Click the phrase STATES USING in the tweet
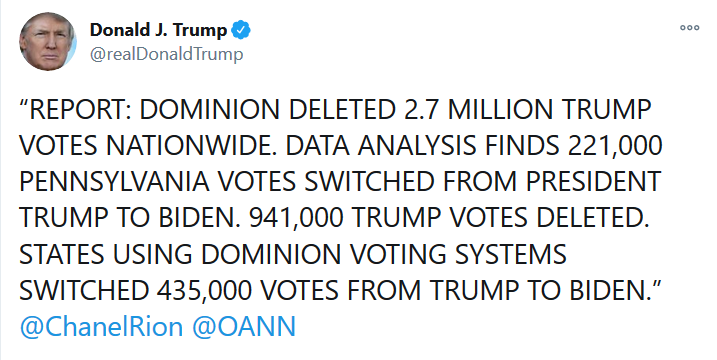This screenshot has height=360, width=717. click(106, 254)
